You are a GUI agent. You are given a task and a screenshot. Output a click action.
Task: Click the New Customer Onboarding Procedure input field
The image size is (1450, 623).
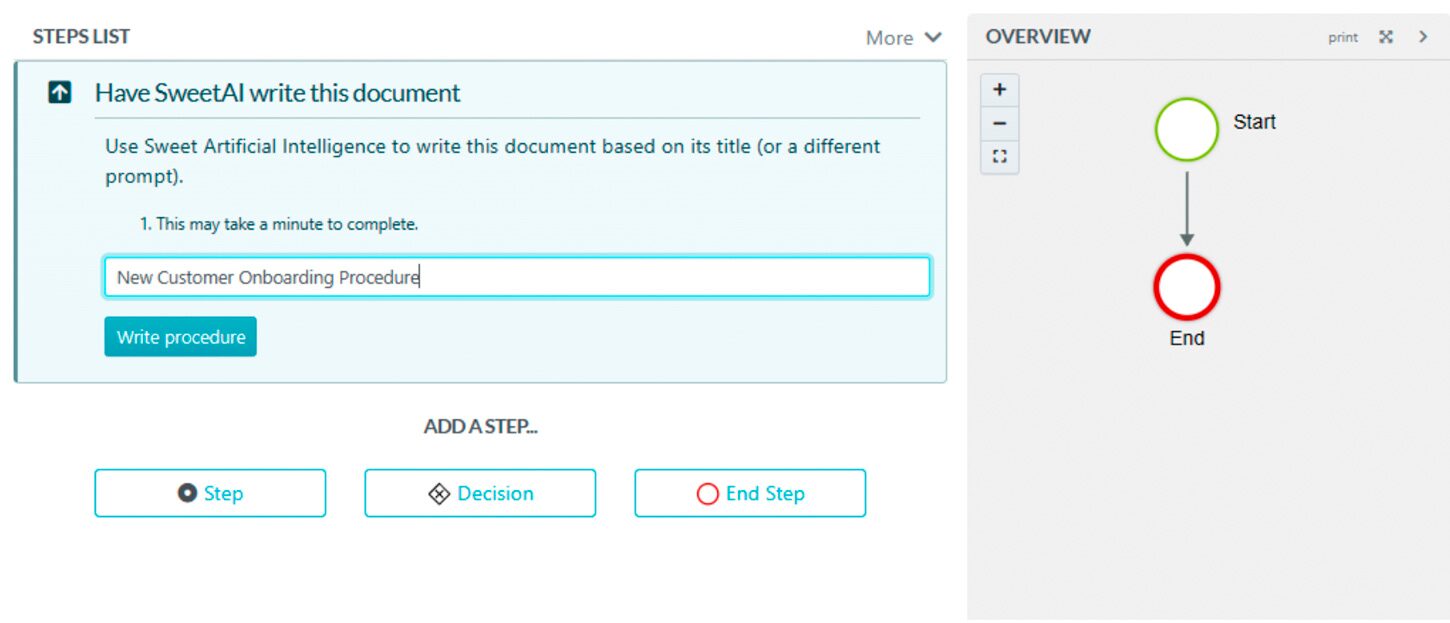click(517, 277)
